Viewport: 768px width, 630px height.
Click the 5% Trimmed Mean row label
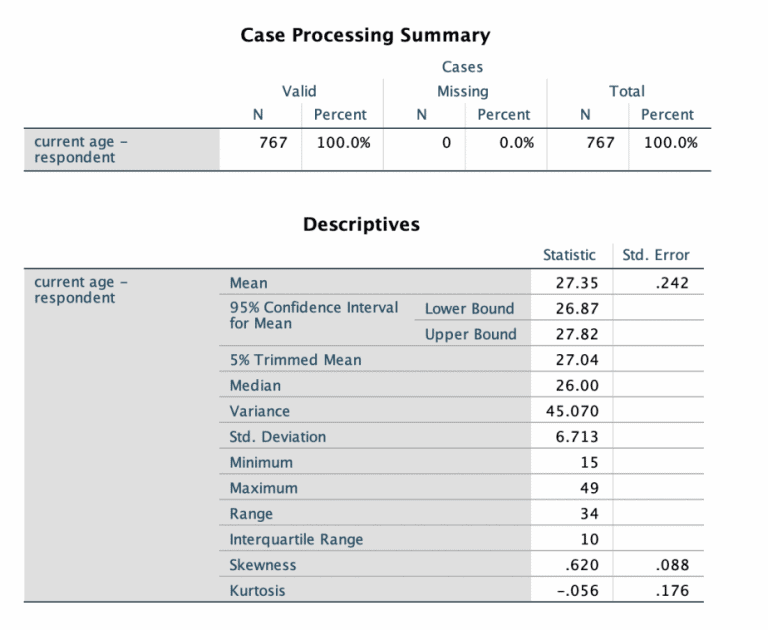[x=296, y=360]
